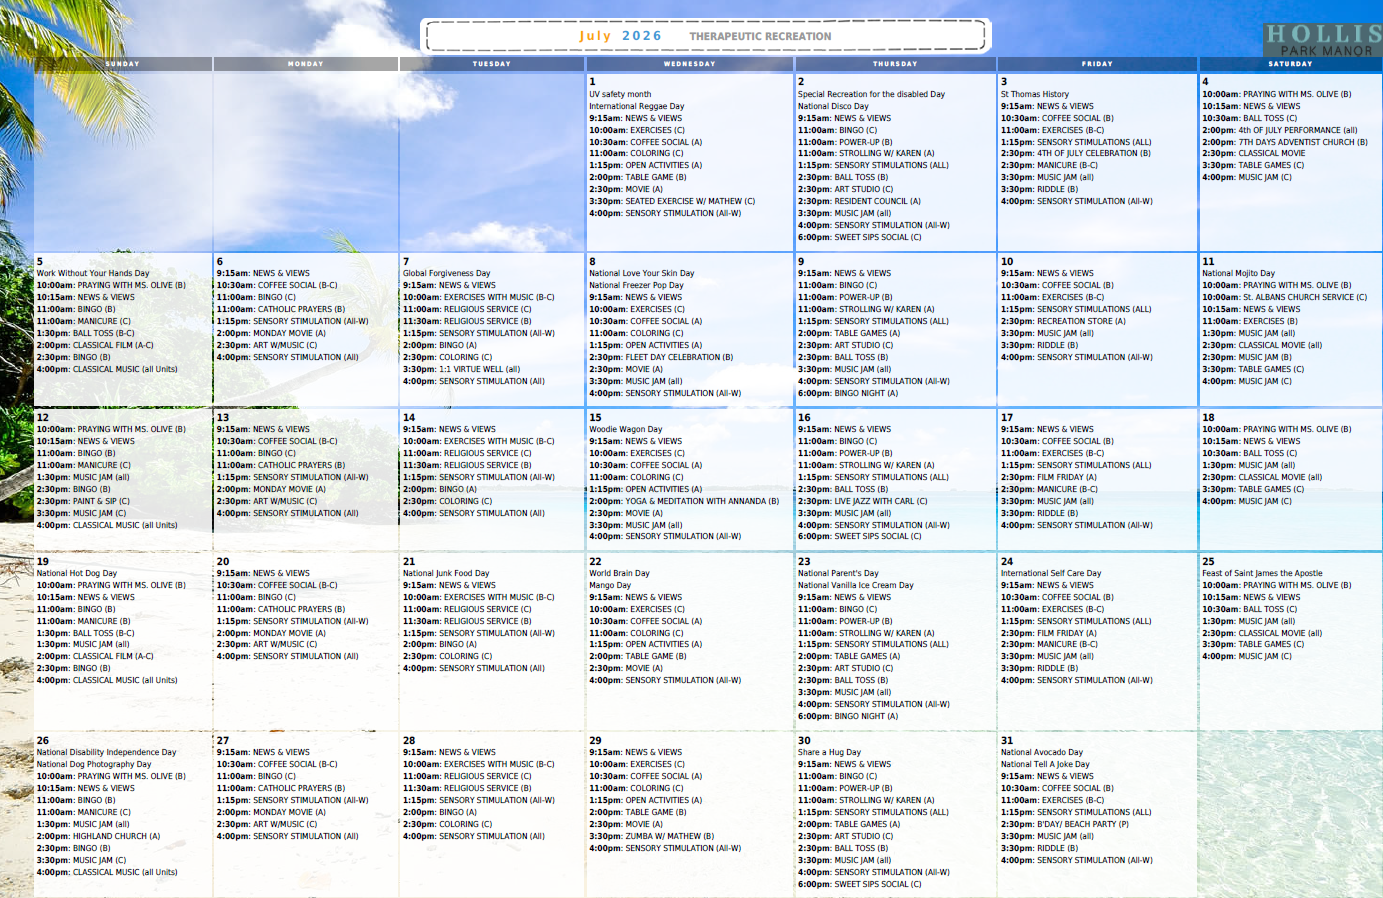
Task: Select 'RESIDENT COUNCIL (A)' event
Action: [x=859, y=201]
